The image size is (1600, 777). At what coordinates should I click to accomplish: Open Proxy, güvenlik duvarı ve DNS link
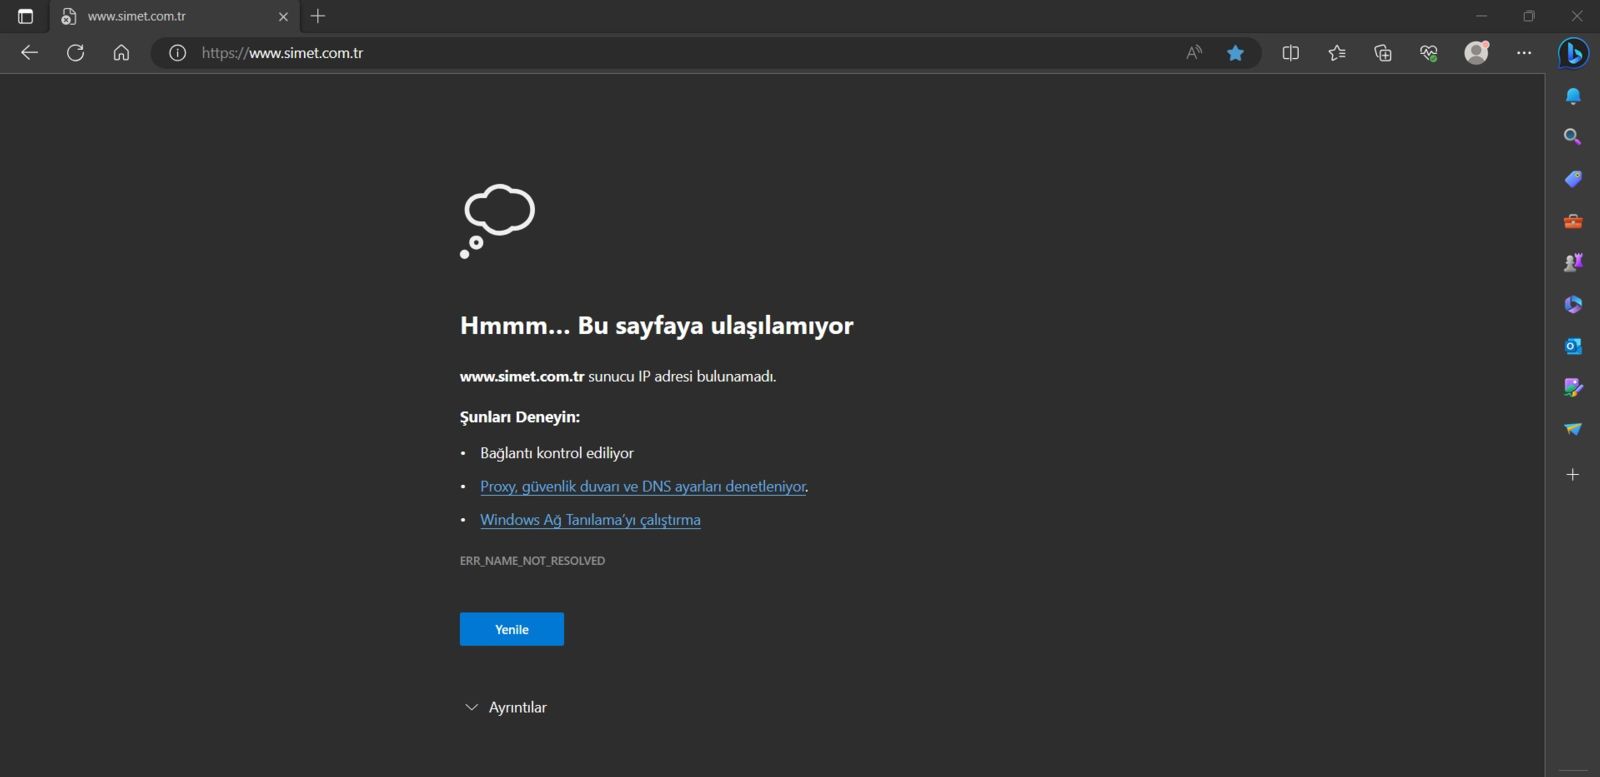click(x=642, y=487)
